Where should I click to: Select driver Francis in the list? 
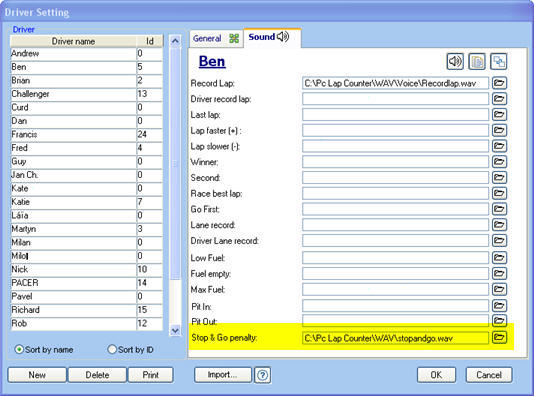(x=73, y=134)
